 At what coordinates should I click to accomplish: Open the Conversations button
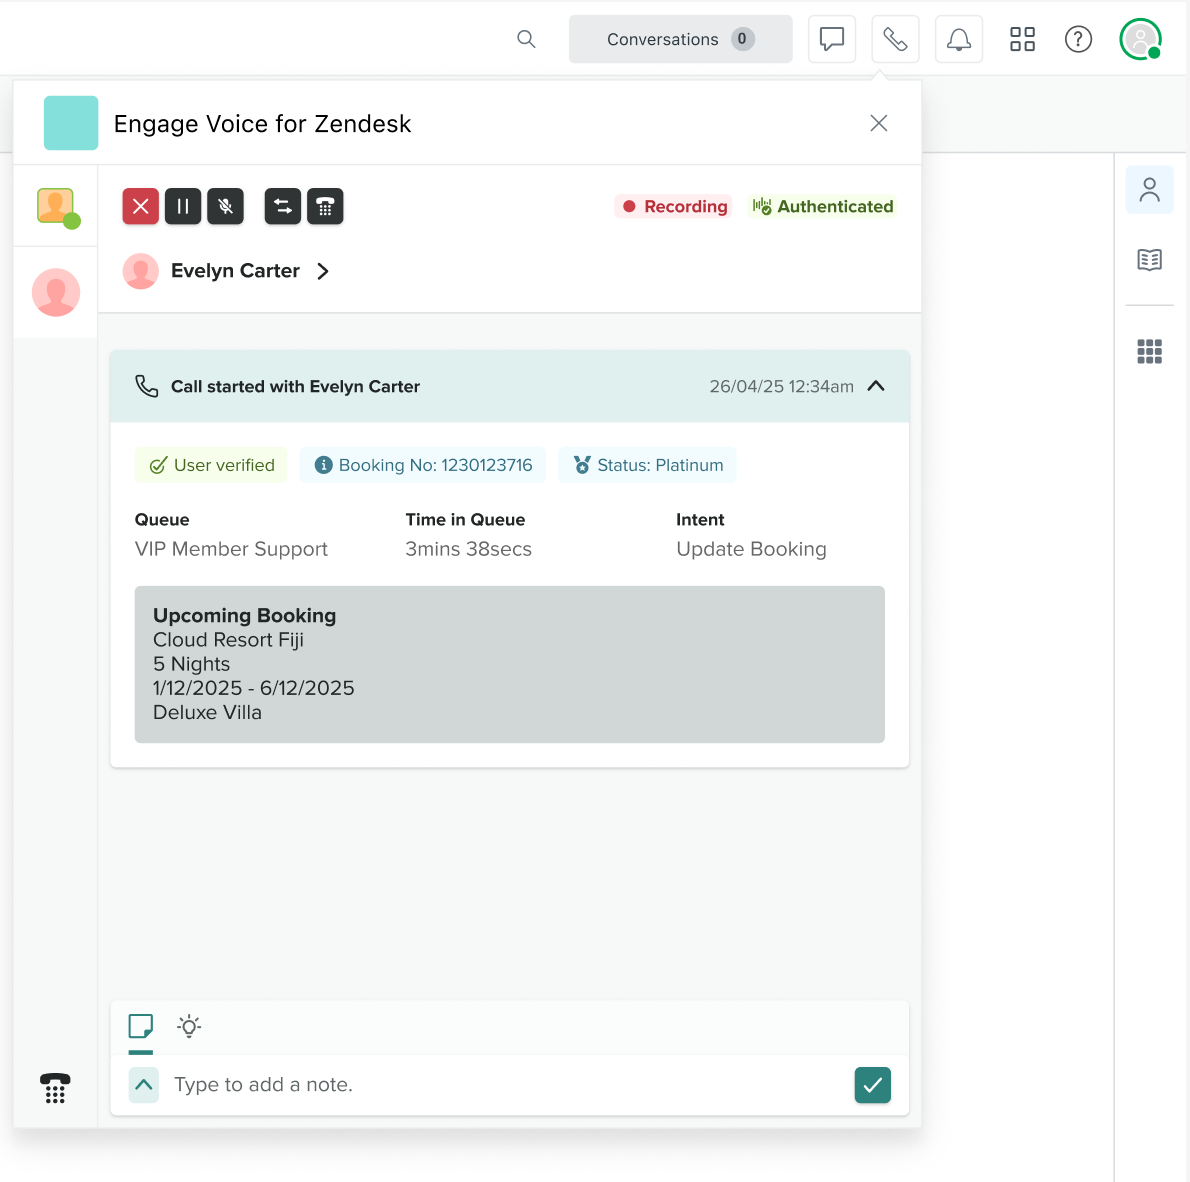pos(680,39)
